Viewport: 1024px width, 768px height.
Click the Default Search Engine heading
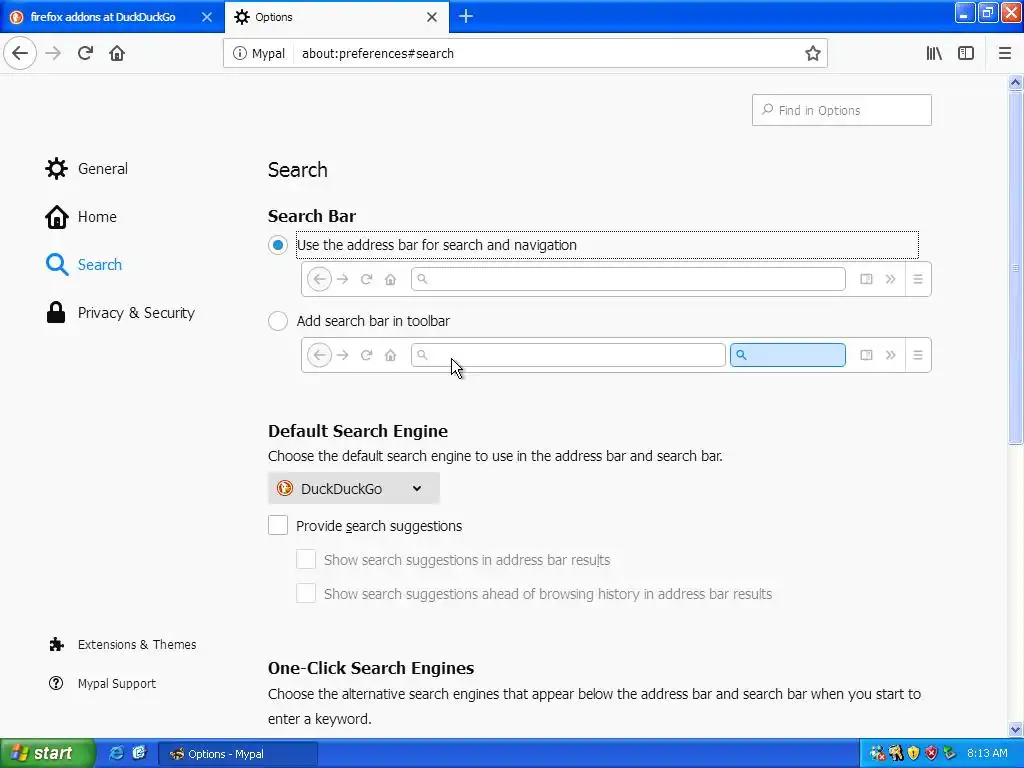(358, 431)
